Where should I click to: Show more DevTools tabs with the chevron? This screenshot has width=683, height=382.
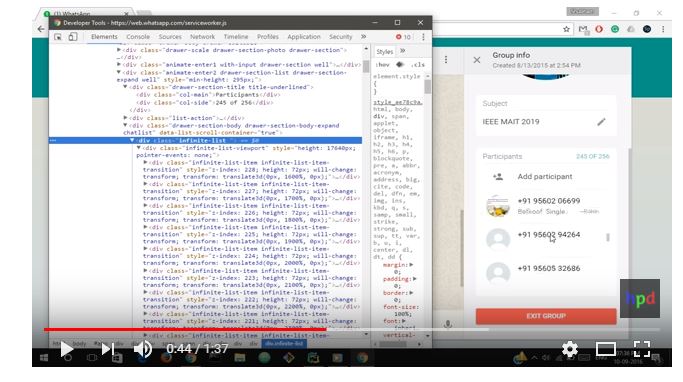(363, 37)
